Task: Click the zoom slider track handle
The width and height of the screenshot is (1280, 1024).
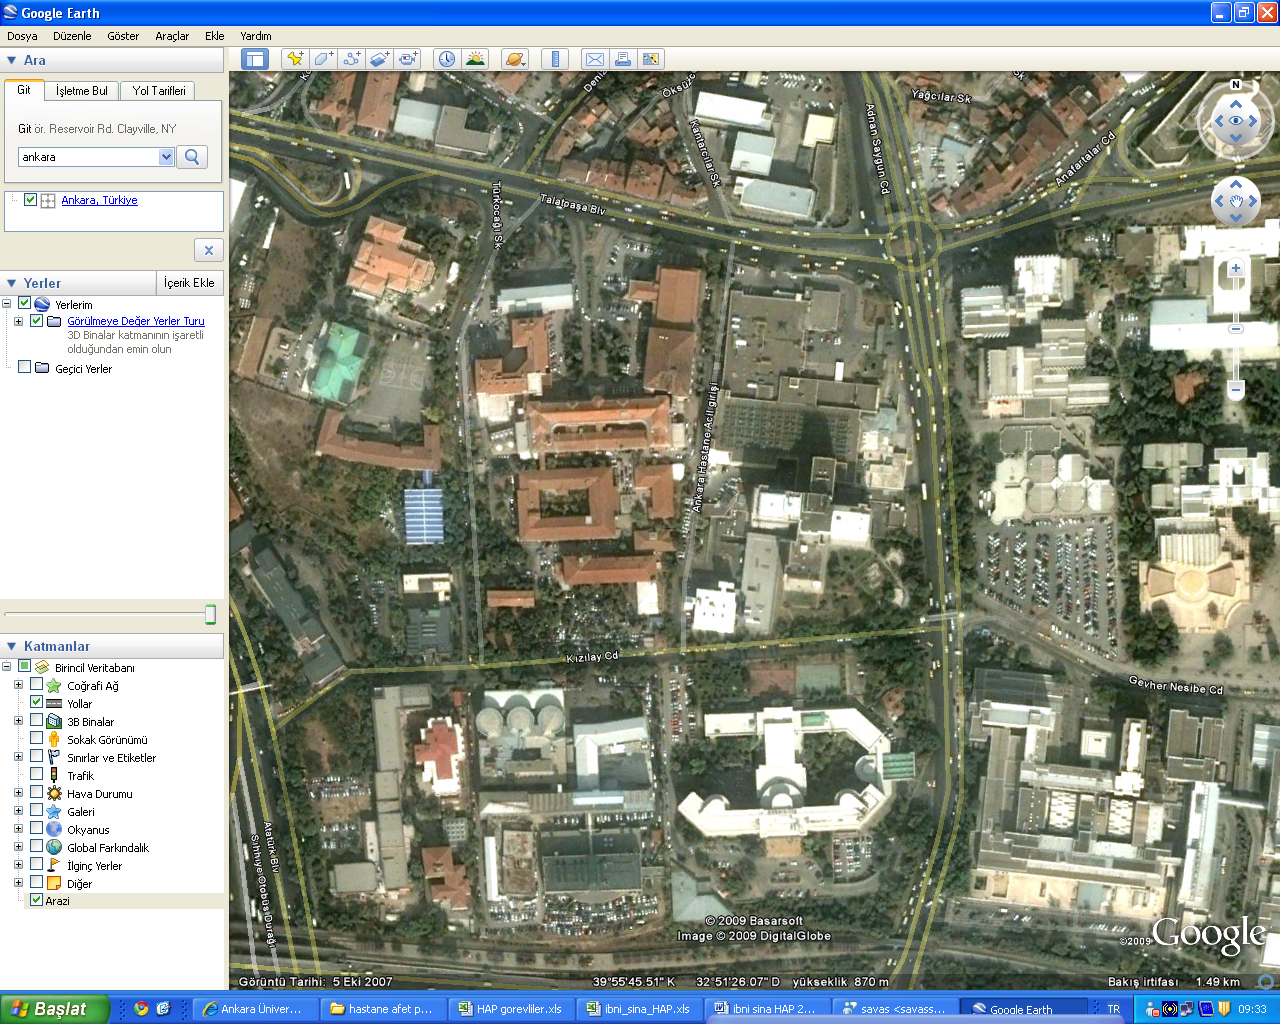Action: coord(1236,328)
